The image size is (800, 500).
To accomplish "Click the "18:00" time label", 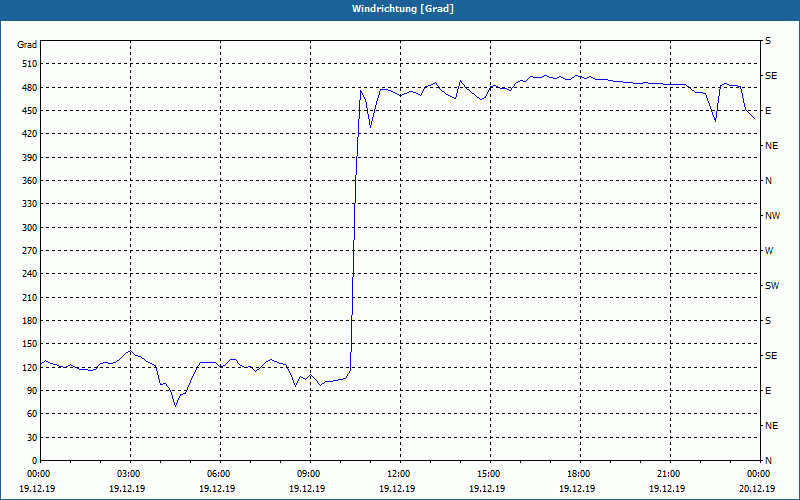I will click(580, 474).
